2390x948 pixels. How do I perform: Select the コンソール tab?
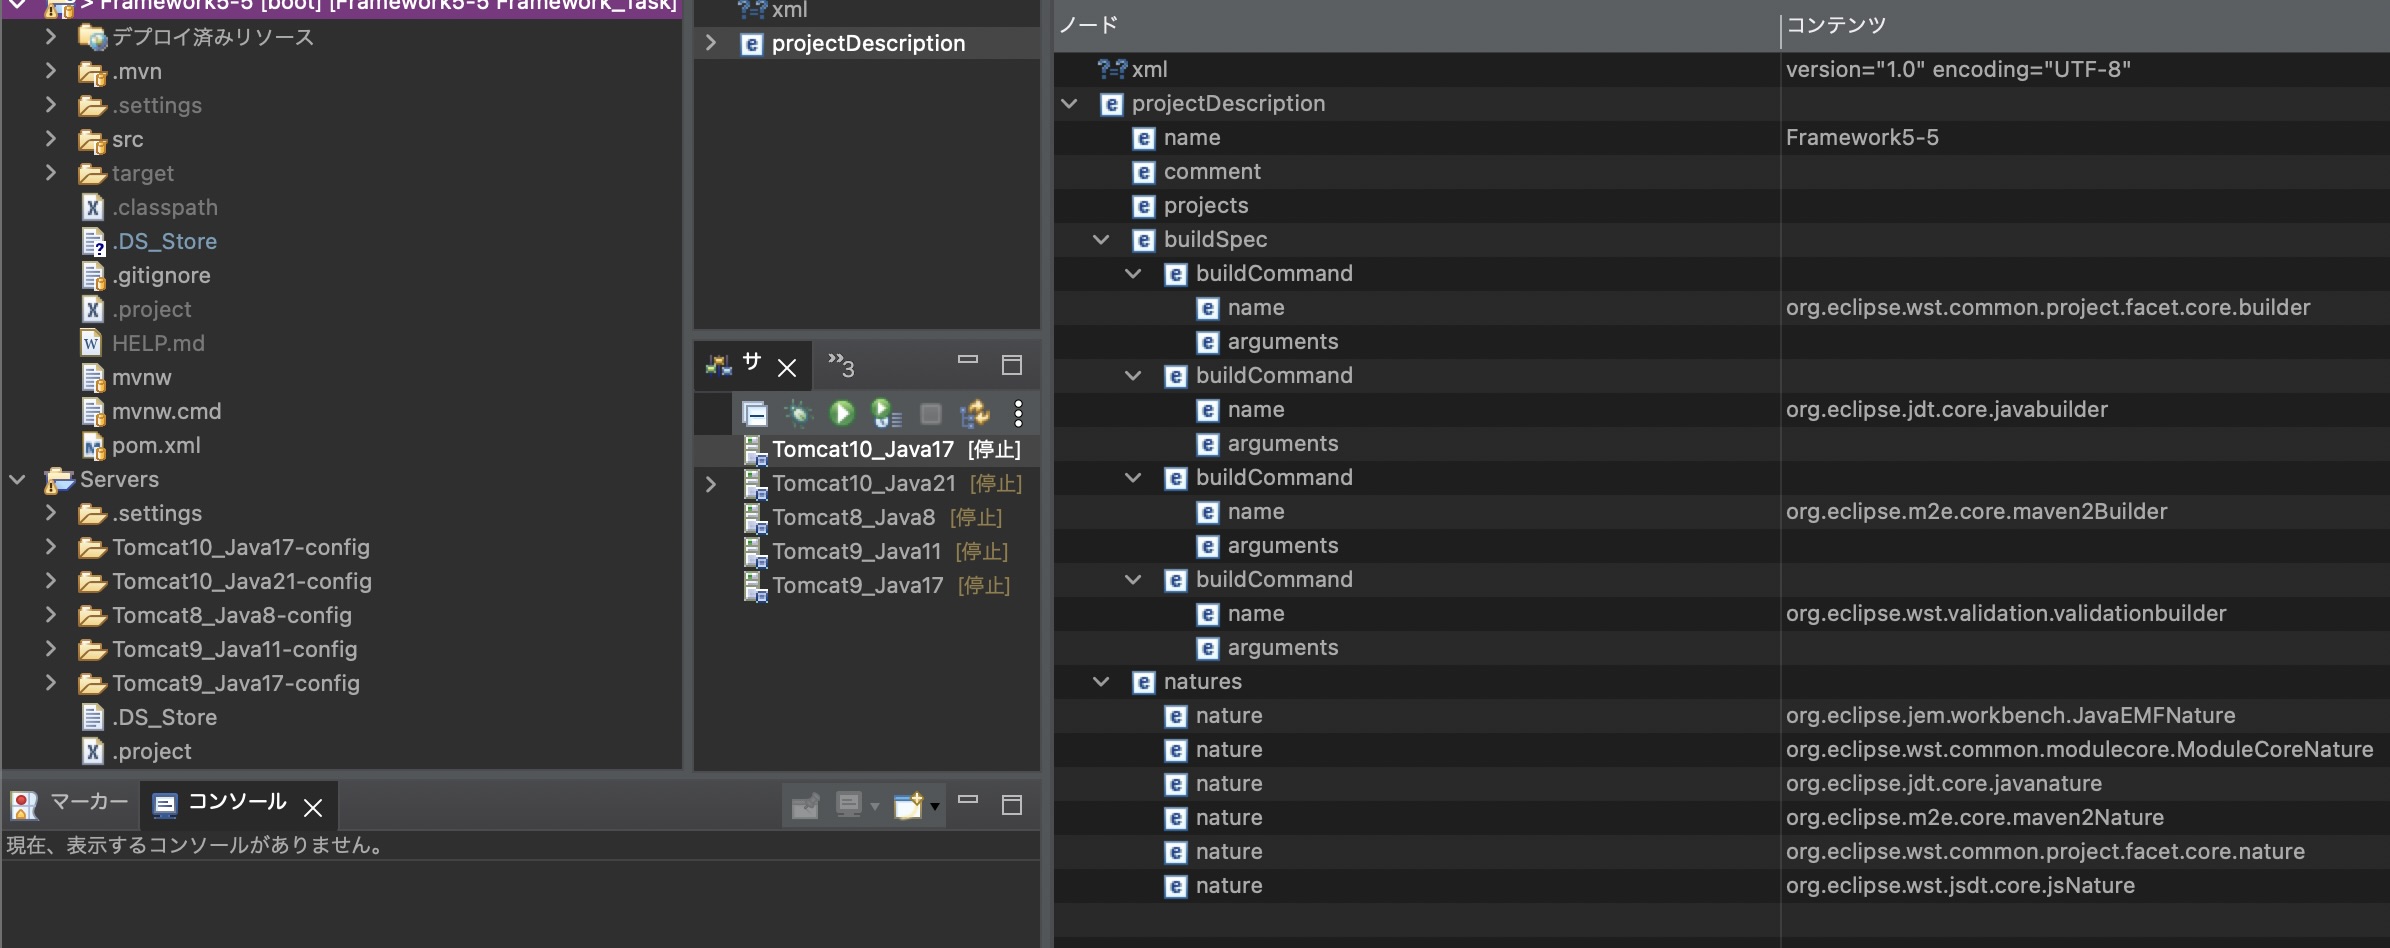point(236,803)
